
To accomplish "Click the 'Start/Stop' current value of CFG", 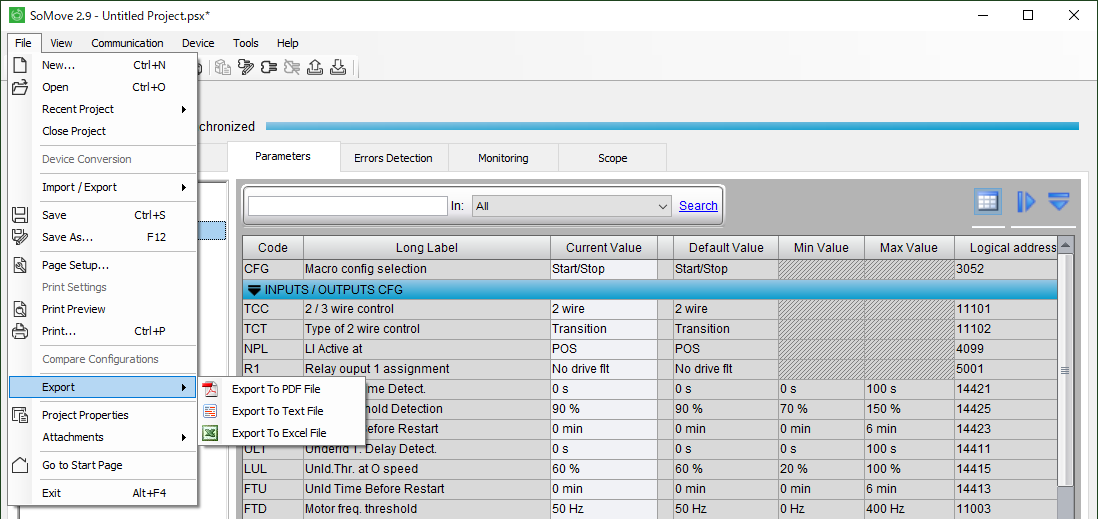I will click(604, 269).
